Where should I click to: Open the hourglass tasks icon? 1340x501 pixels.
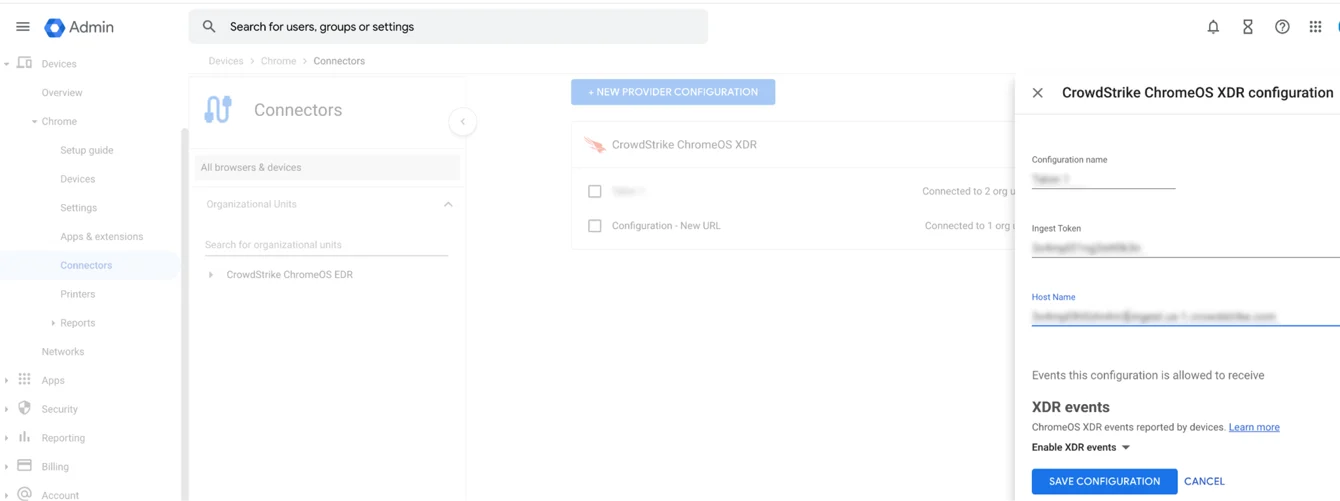coord(1247,27)
